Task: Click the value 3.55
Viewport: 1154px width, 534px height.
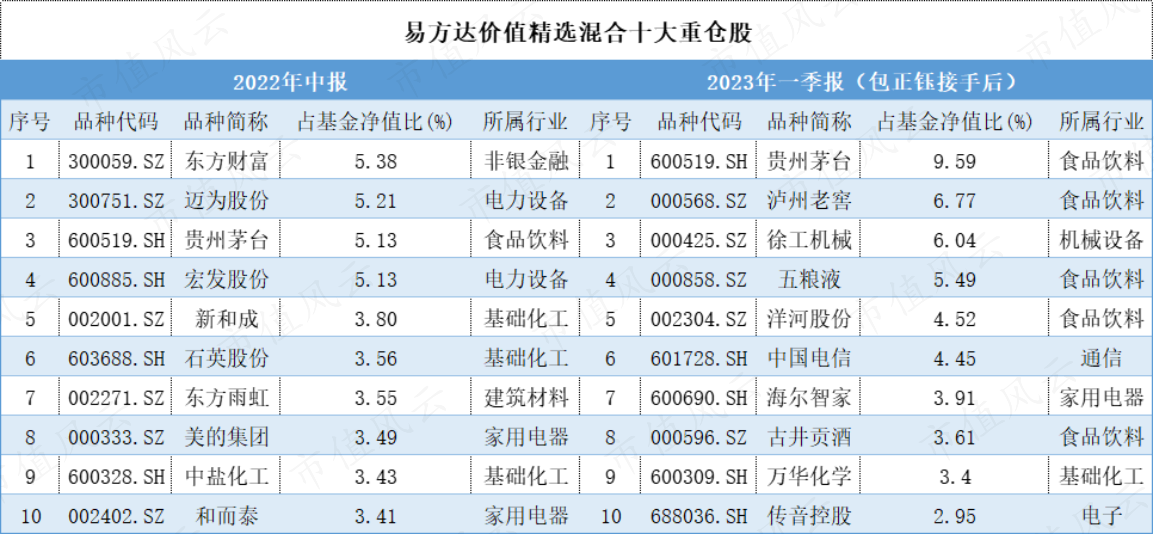Action: click(x=375, y=398)
